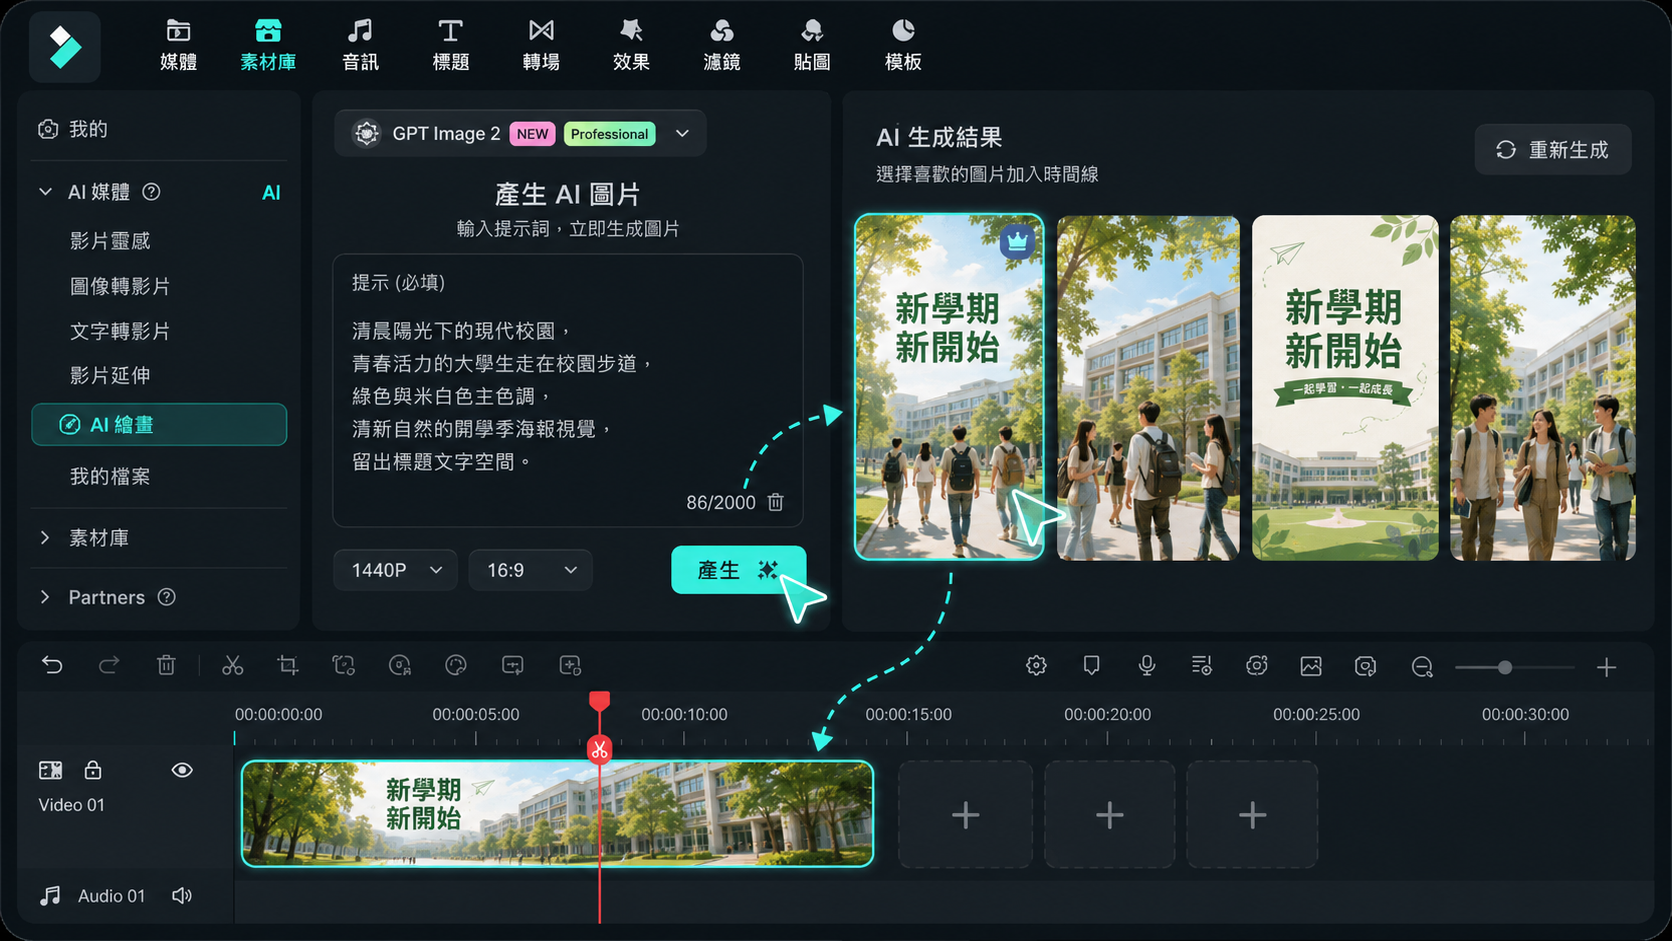The image size is (1672, 941).
Task: Mute Audio 01 track speaker icon
Action: tap(181, 896)
